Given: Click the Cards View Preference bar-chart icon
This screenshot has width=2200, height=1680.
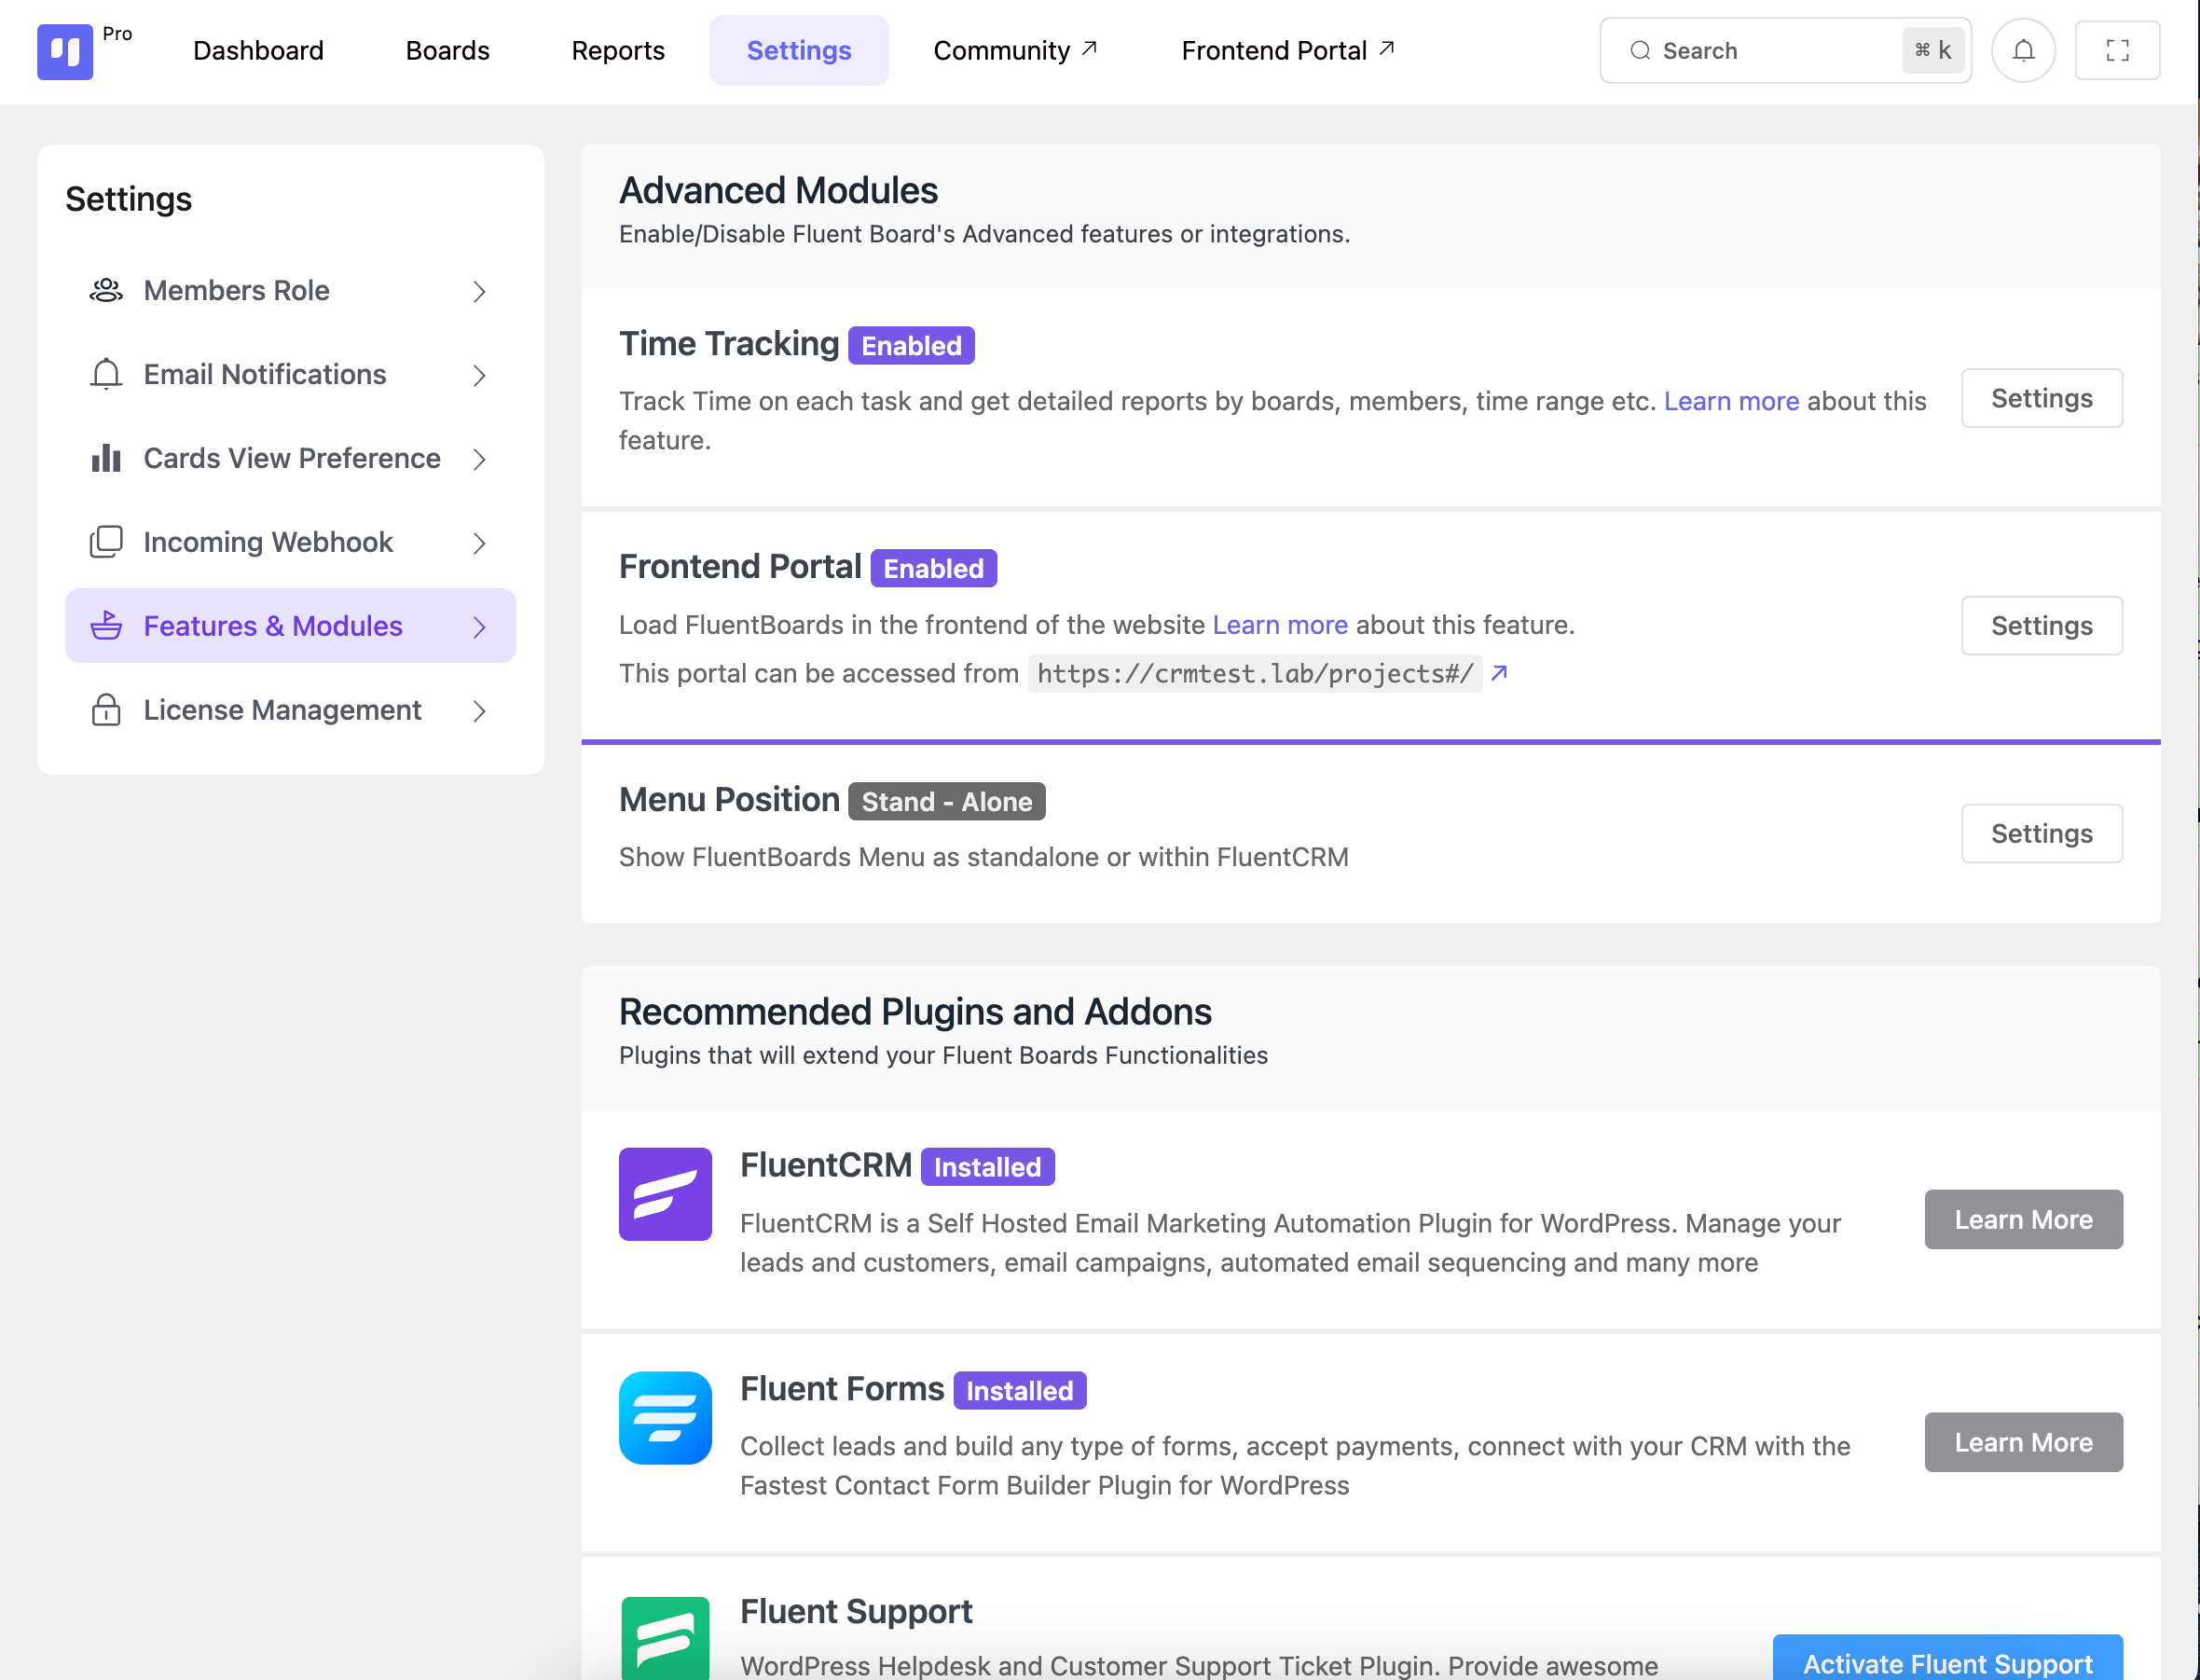Looking at the screenshot, I should click(106, 458).
